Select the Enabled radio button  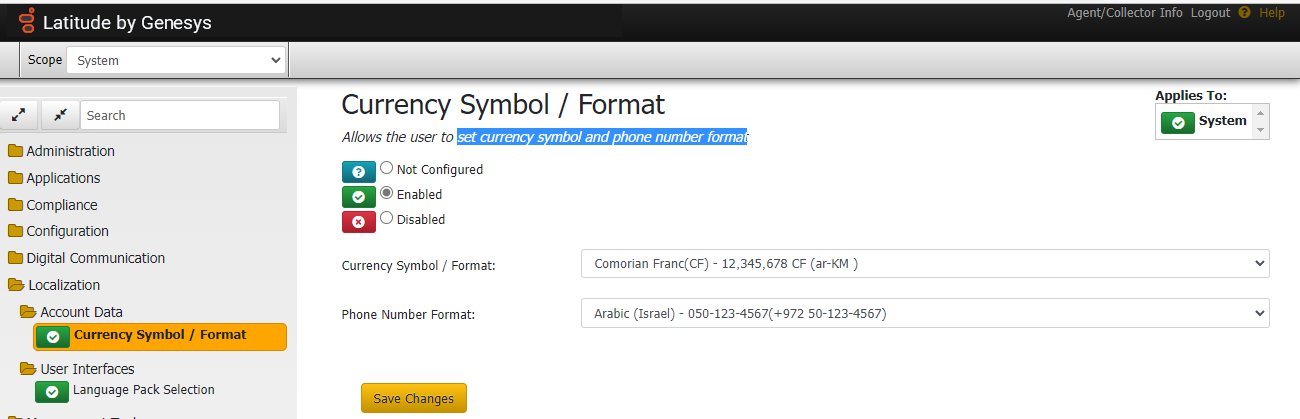click(x=387, y=194)
